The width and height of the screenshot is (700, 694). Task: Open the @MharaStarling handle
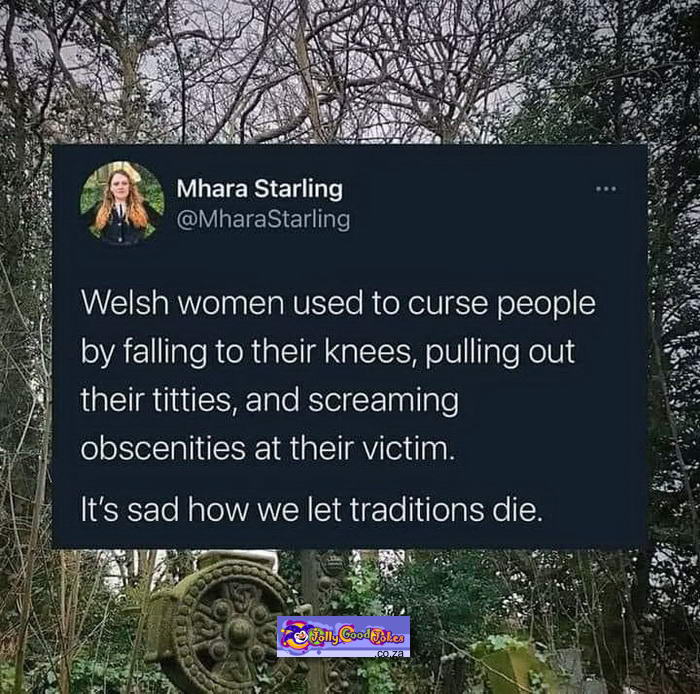pyautogui.click(x=263, y=220)
